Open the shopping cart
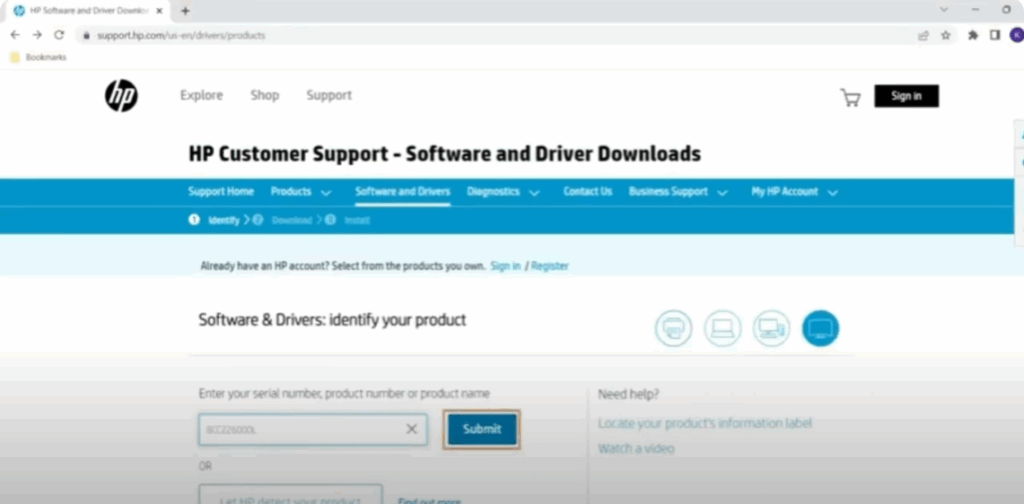The image size is (1024, 504). pyautogui.click(x=850, y=97)
